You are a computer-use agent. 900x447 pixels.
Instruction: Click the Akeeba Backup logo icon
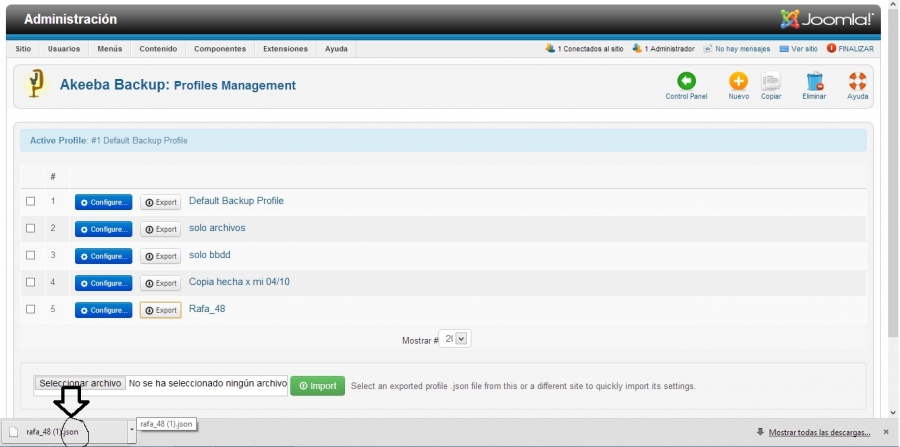pos(37,84)
